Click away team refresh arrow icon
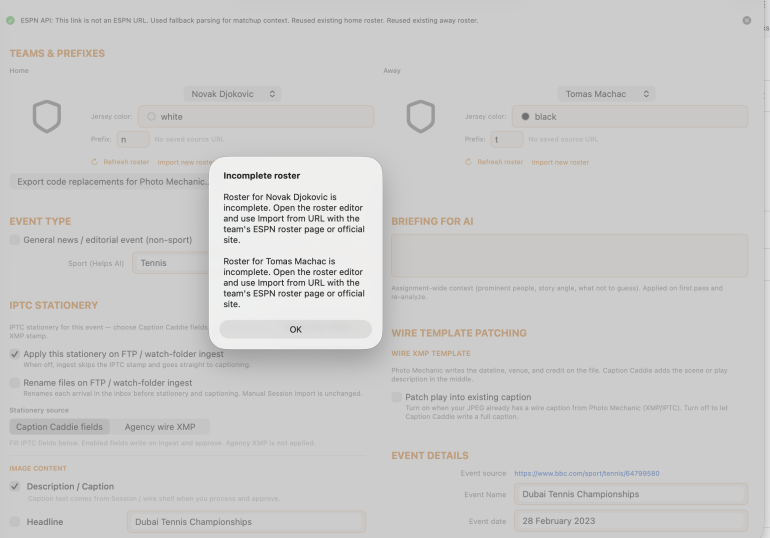 click(468, 161)
